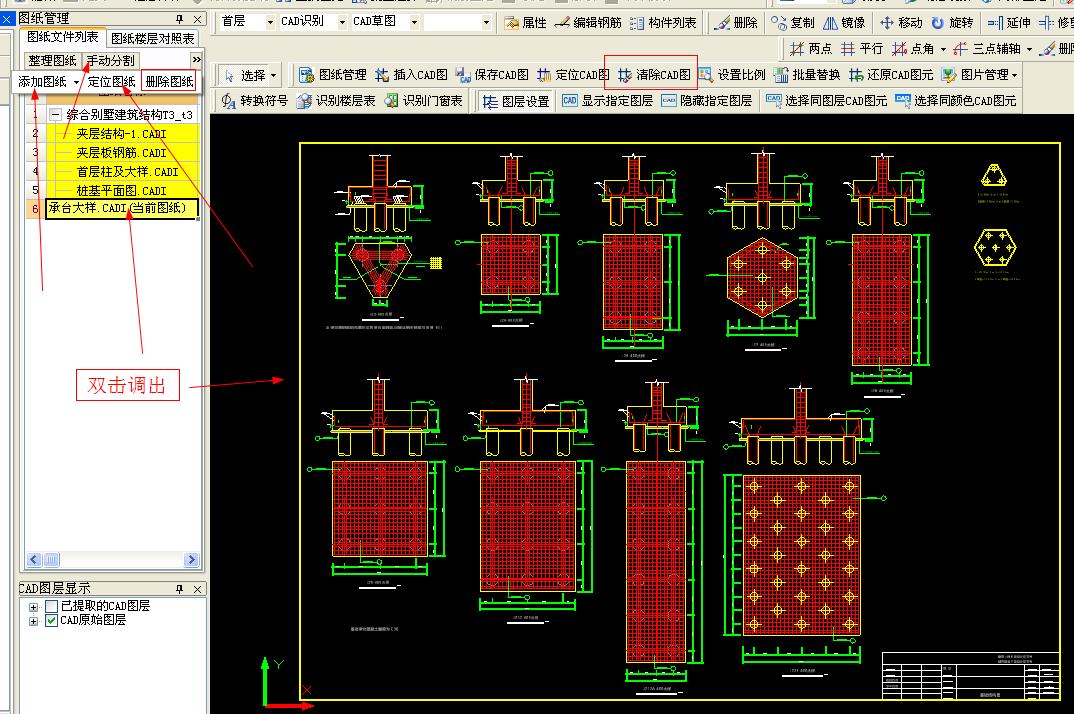Image resolution: width=1074 pixels, height=714 pixels.
Task: Open 图层设置 tool
Action: [x=515, y=101]
